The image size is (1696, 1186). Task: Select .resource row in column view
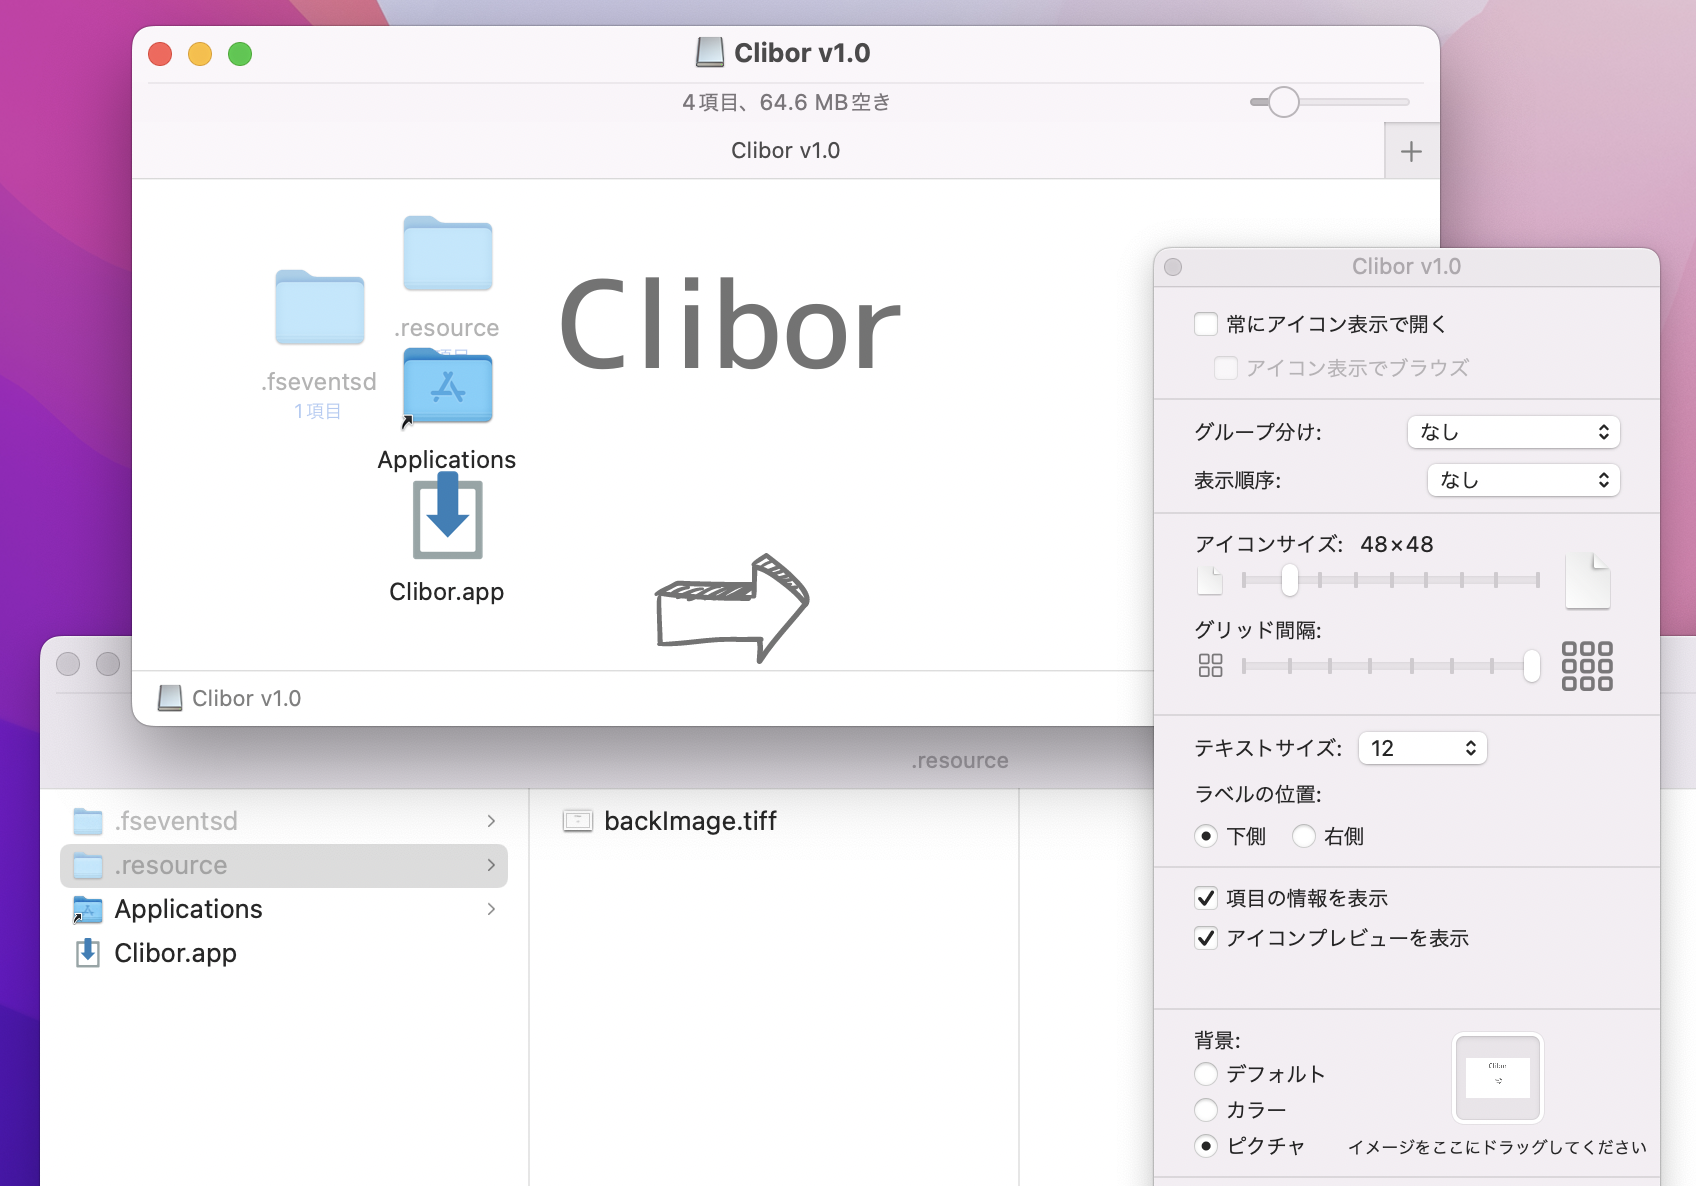(284, 865)
